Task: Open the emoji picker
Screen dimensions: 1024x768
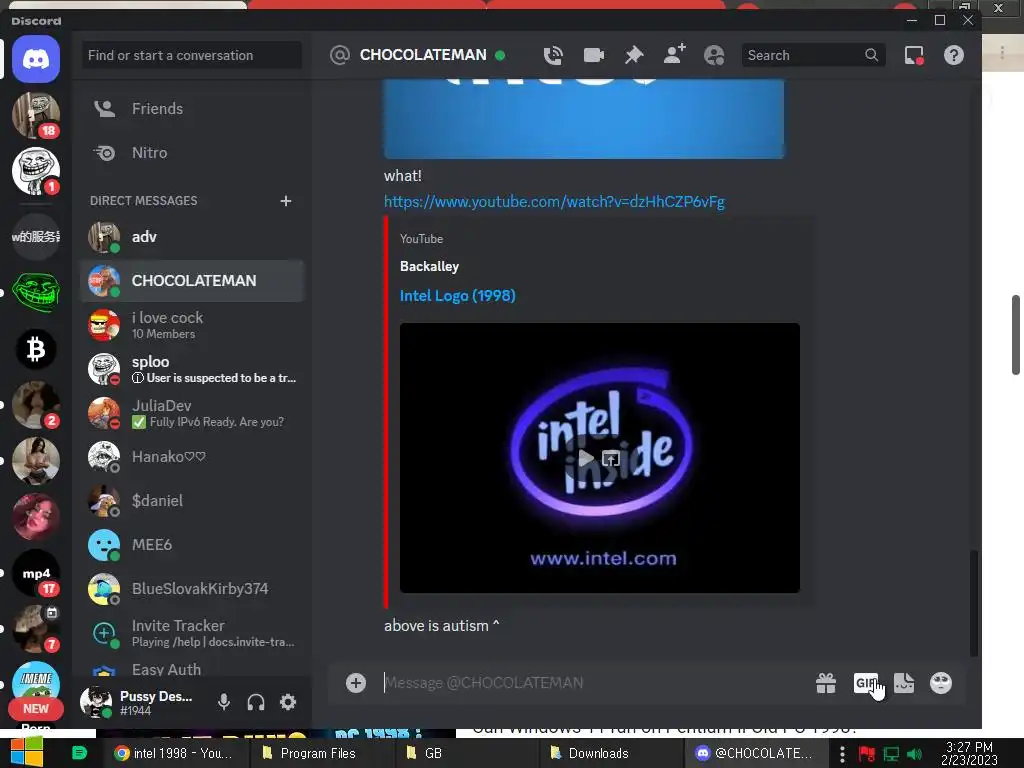Action: pos(940,683)
